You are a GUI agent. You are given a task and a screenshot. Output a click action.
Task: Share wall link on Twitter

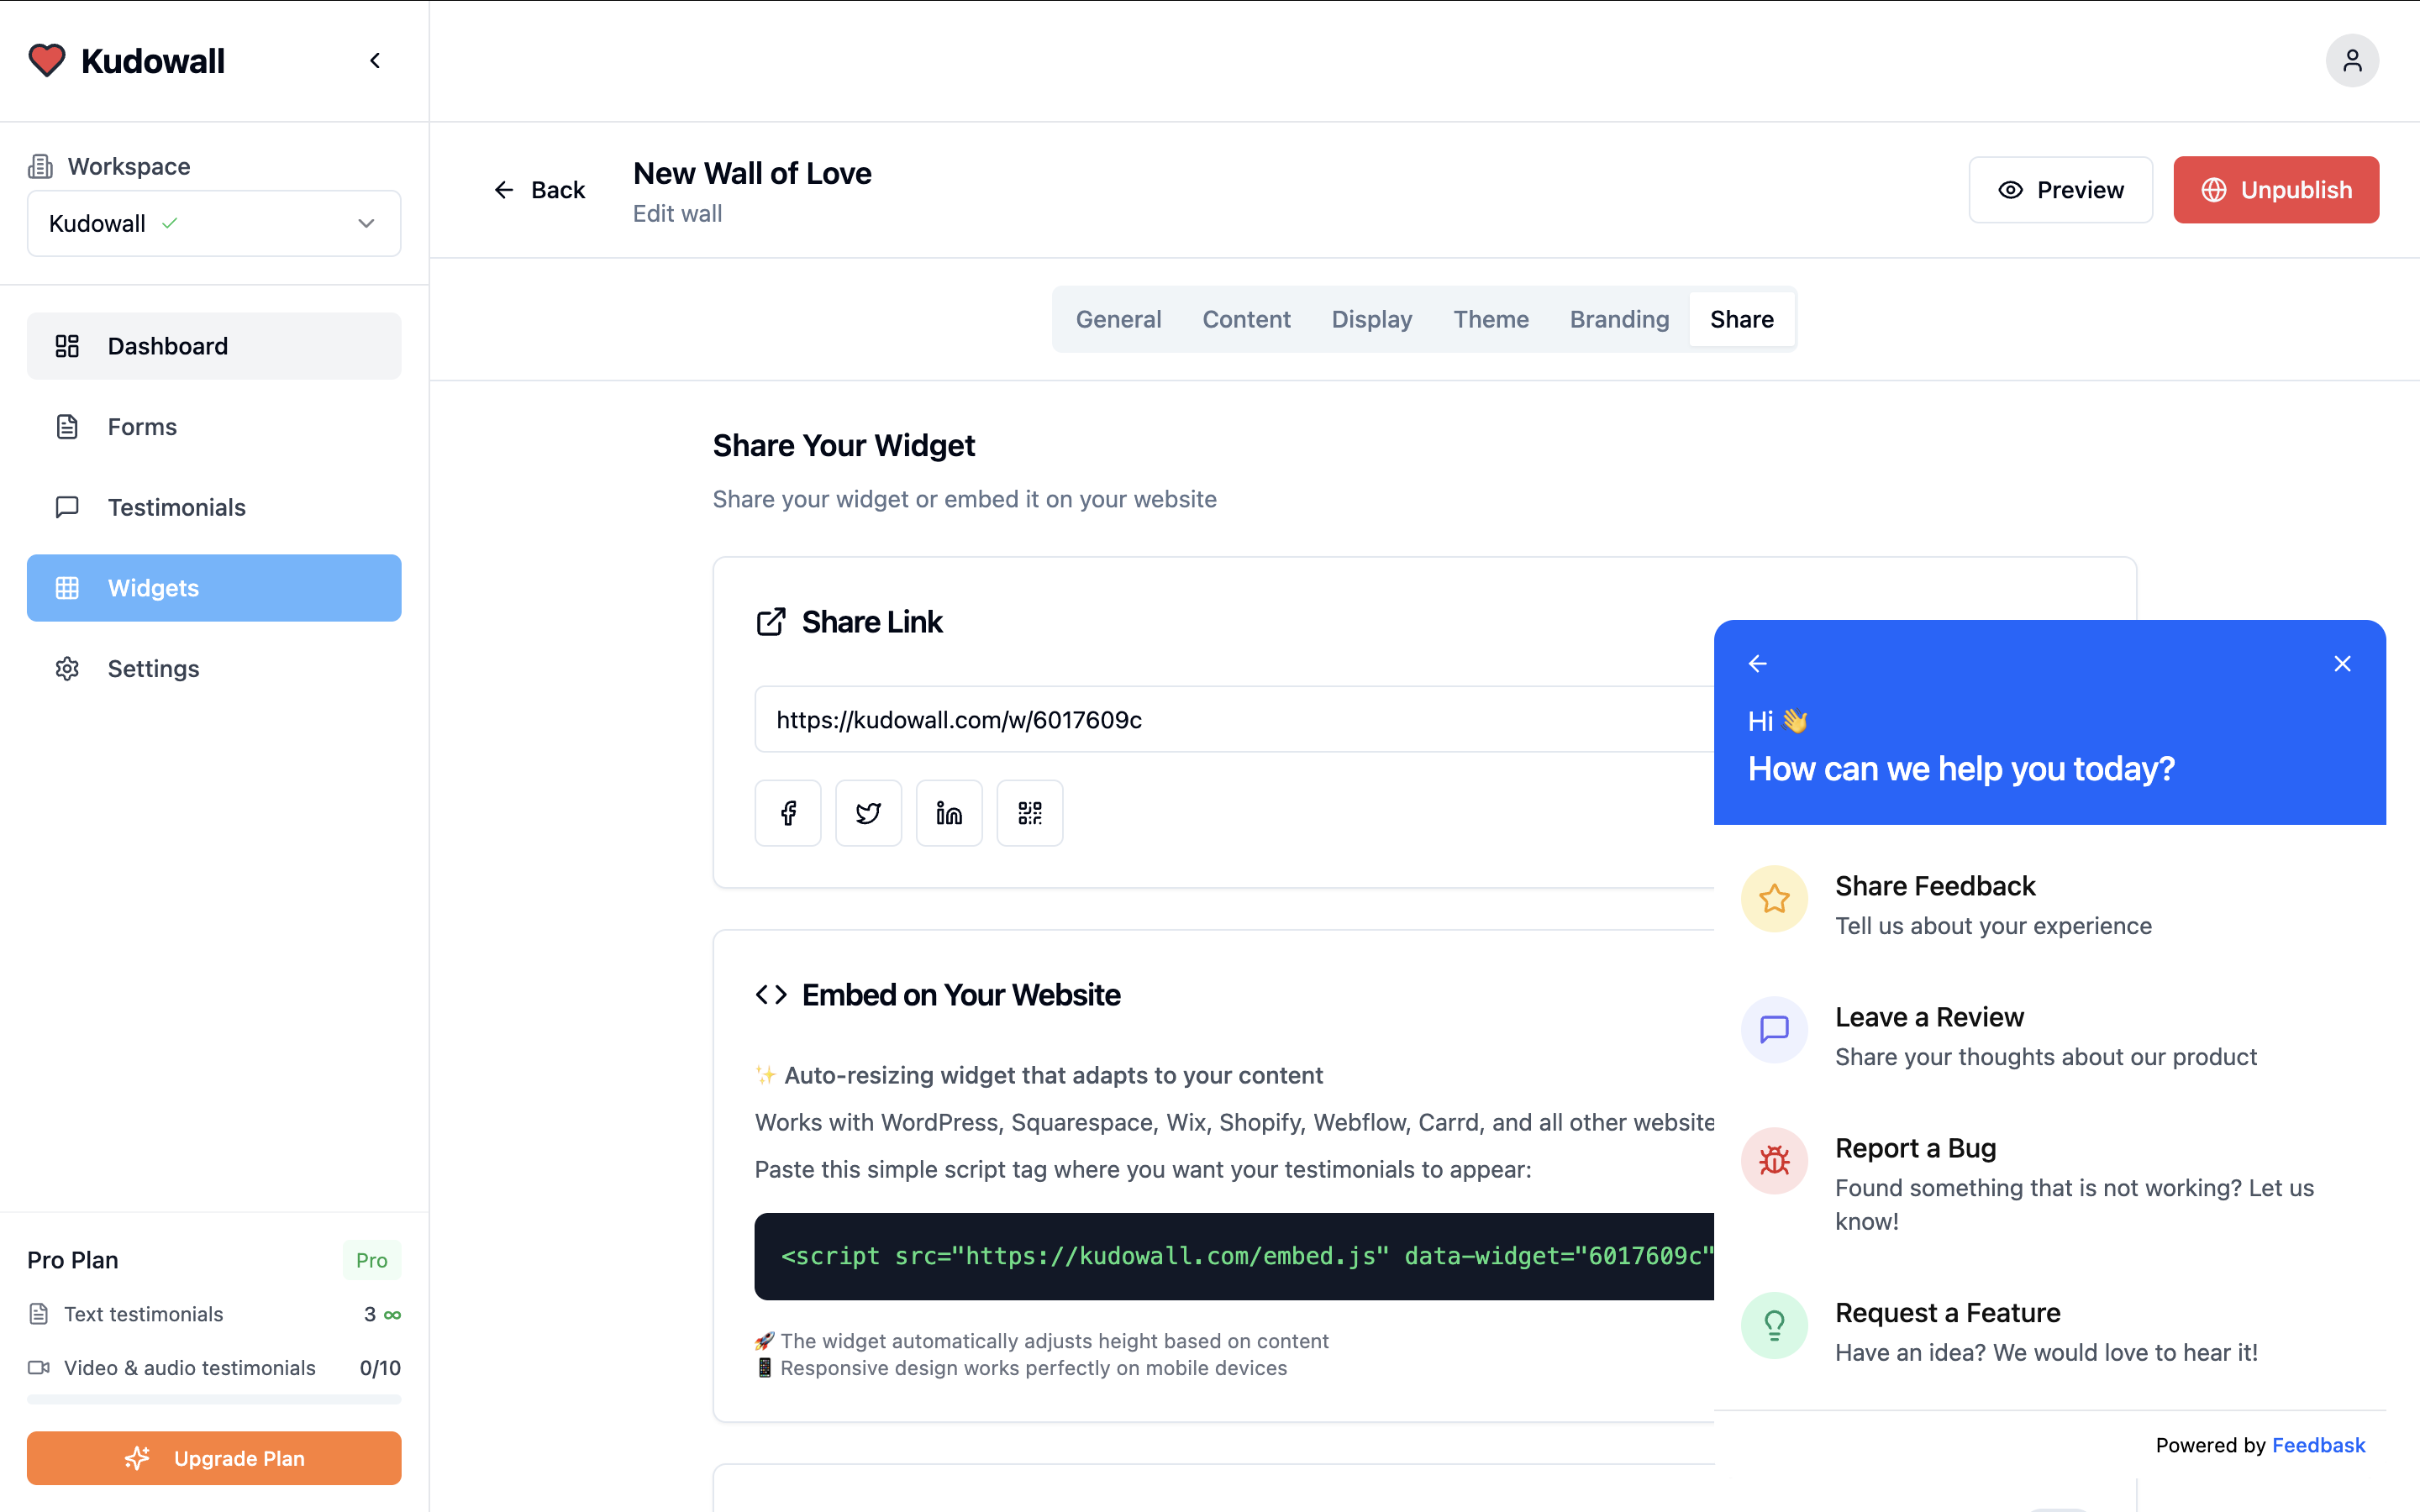(x=868, y=813)
